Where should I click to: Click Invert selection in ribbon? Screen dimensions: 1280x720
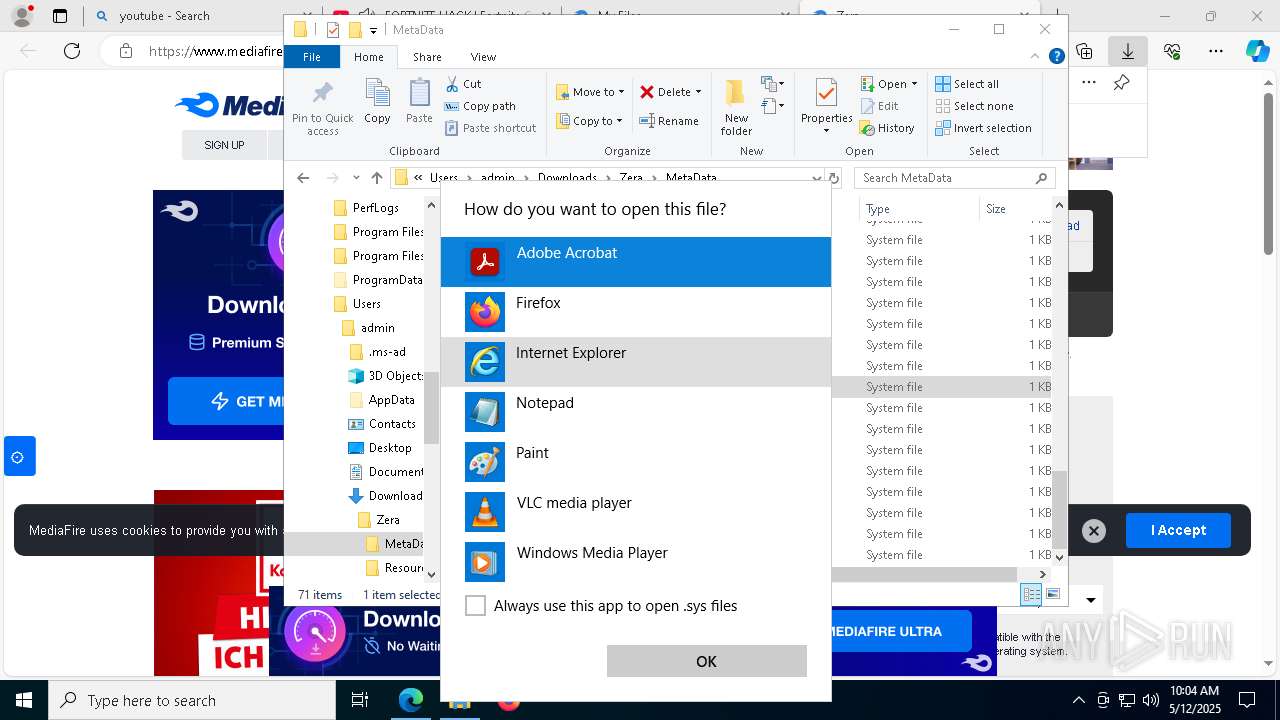pos(983,128)
